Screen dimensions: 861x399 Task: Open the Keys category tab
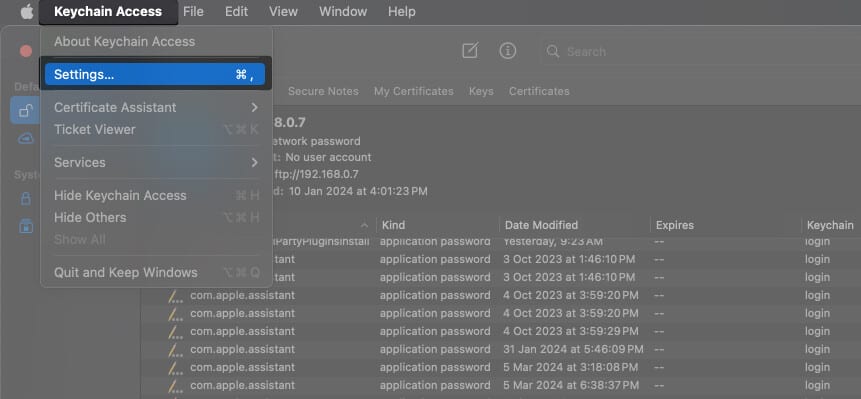click(481, 92)
